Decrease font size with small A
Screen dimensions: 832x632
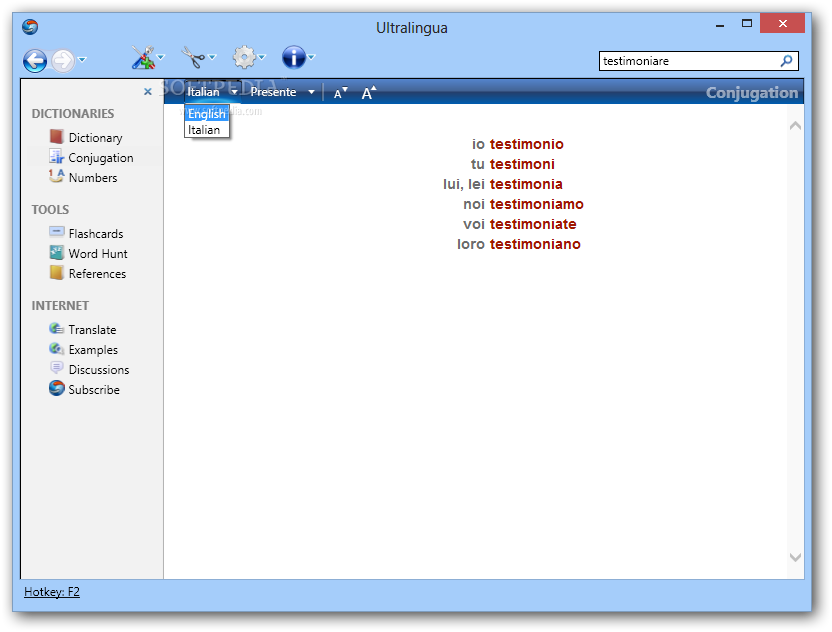(x=340, y=93)
